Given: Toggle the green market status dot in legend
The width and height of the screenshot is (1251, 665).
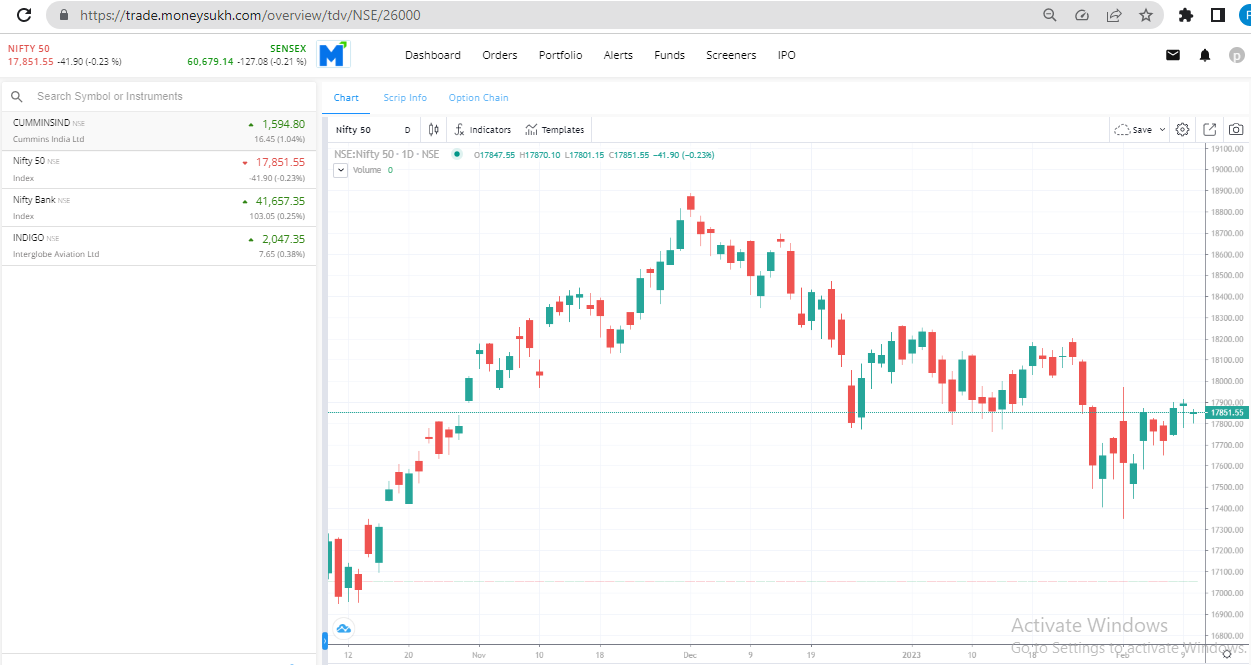Looking at the screenshot, I should point(457,155).
